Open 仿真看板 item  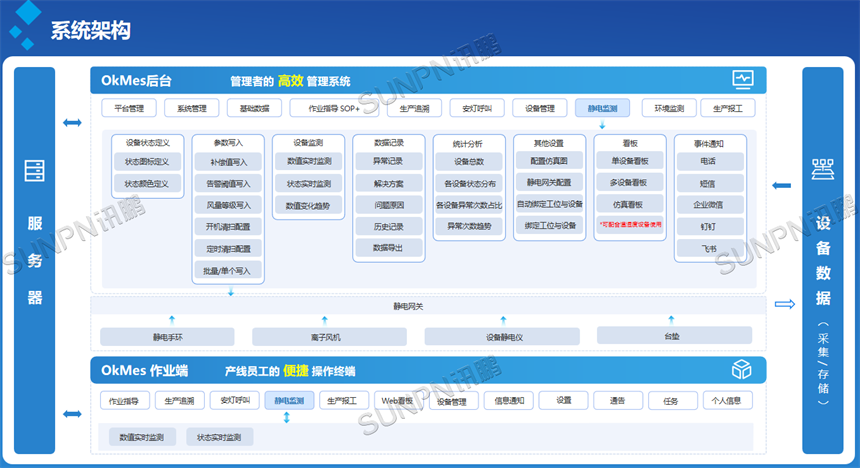click(630, 204)
